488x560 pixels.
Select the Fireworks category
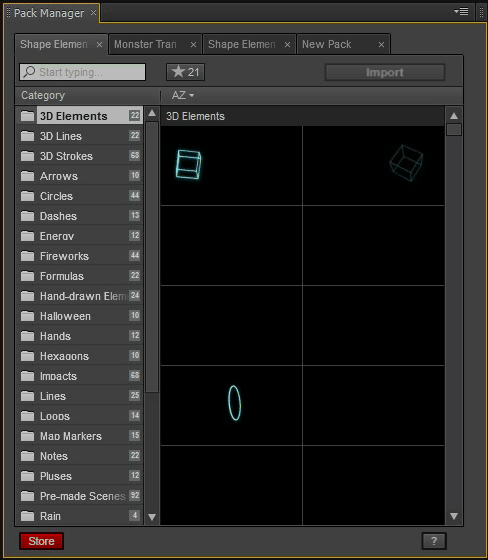[80, 256]
